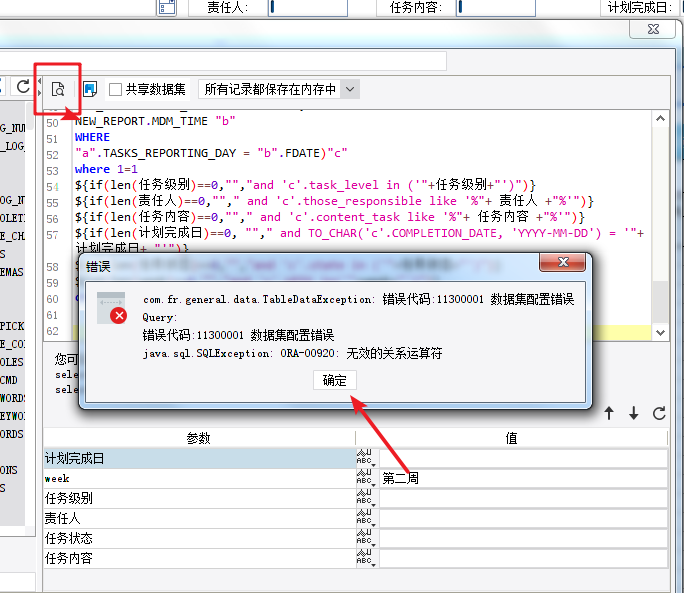Click the refresh icon beside the preview
This screenshot has width=684, height=593.
[23, 87]
